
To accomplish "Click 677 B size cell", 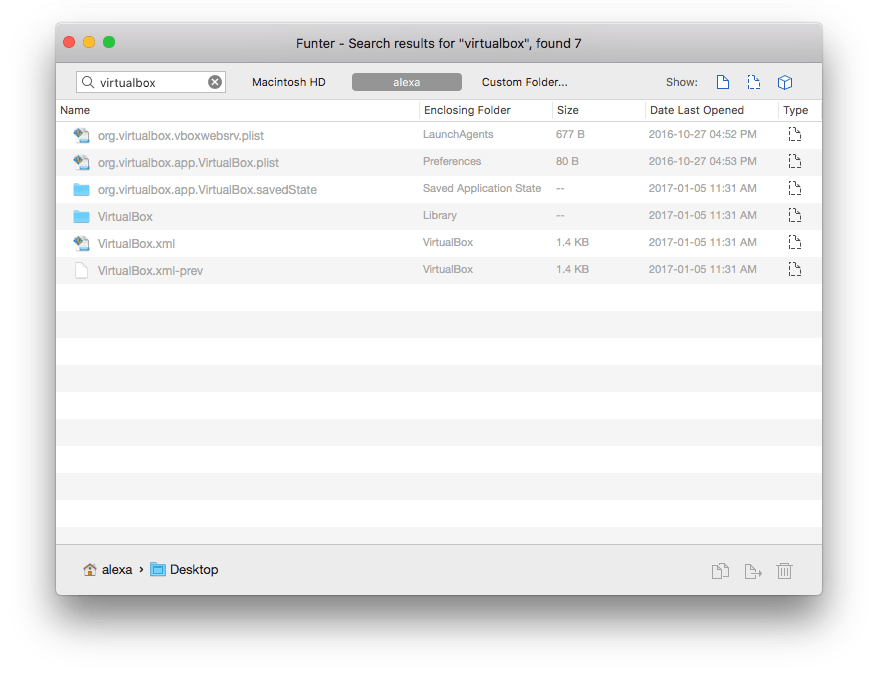I will click(570, 134).
